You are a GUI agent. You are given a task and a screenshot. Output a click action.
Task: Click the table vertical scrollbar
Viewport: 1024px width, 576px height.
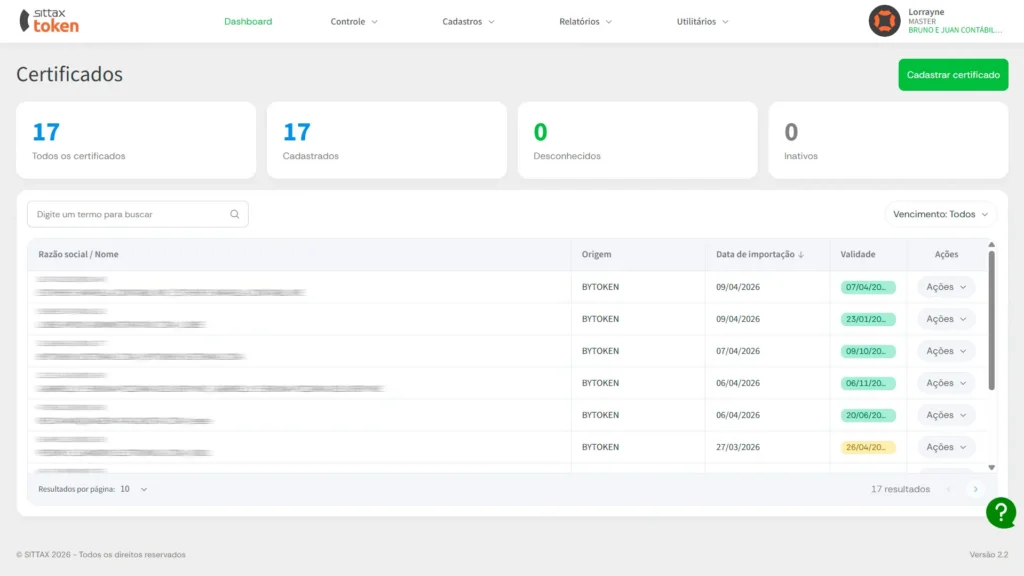(991, 320)
